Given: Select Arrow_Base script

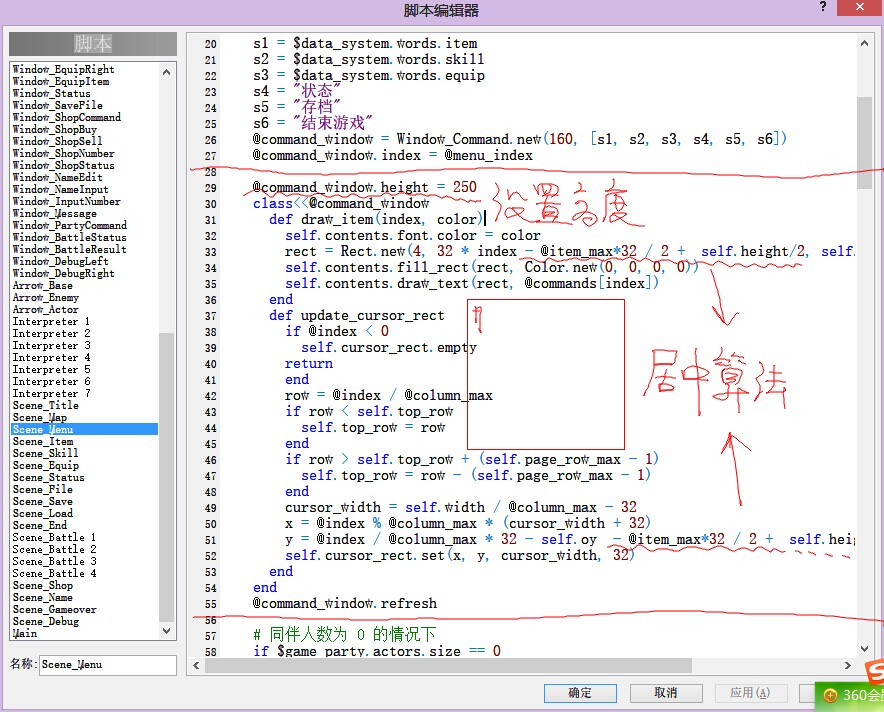Looking at the screenshot, I should (x=43, y=285).
